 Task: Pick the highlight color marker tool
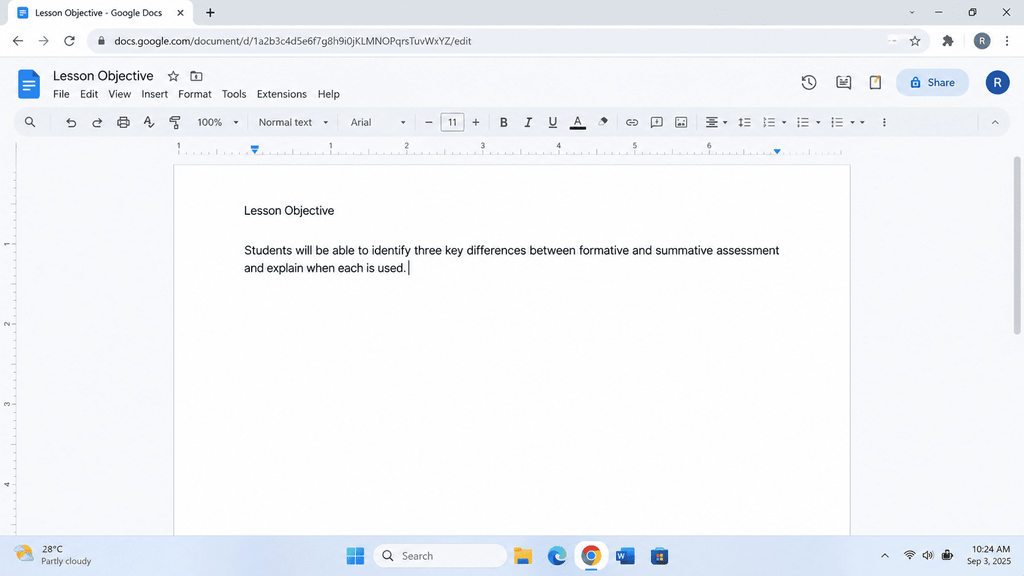click(603, 122)
